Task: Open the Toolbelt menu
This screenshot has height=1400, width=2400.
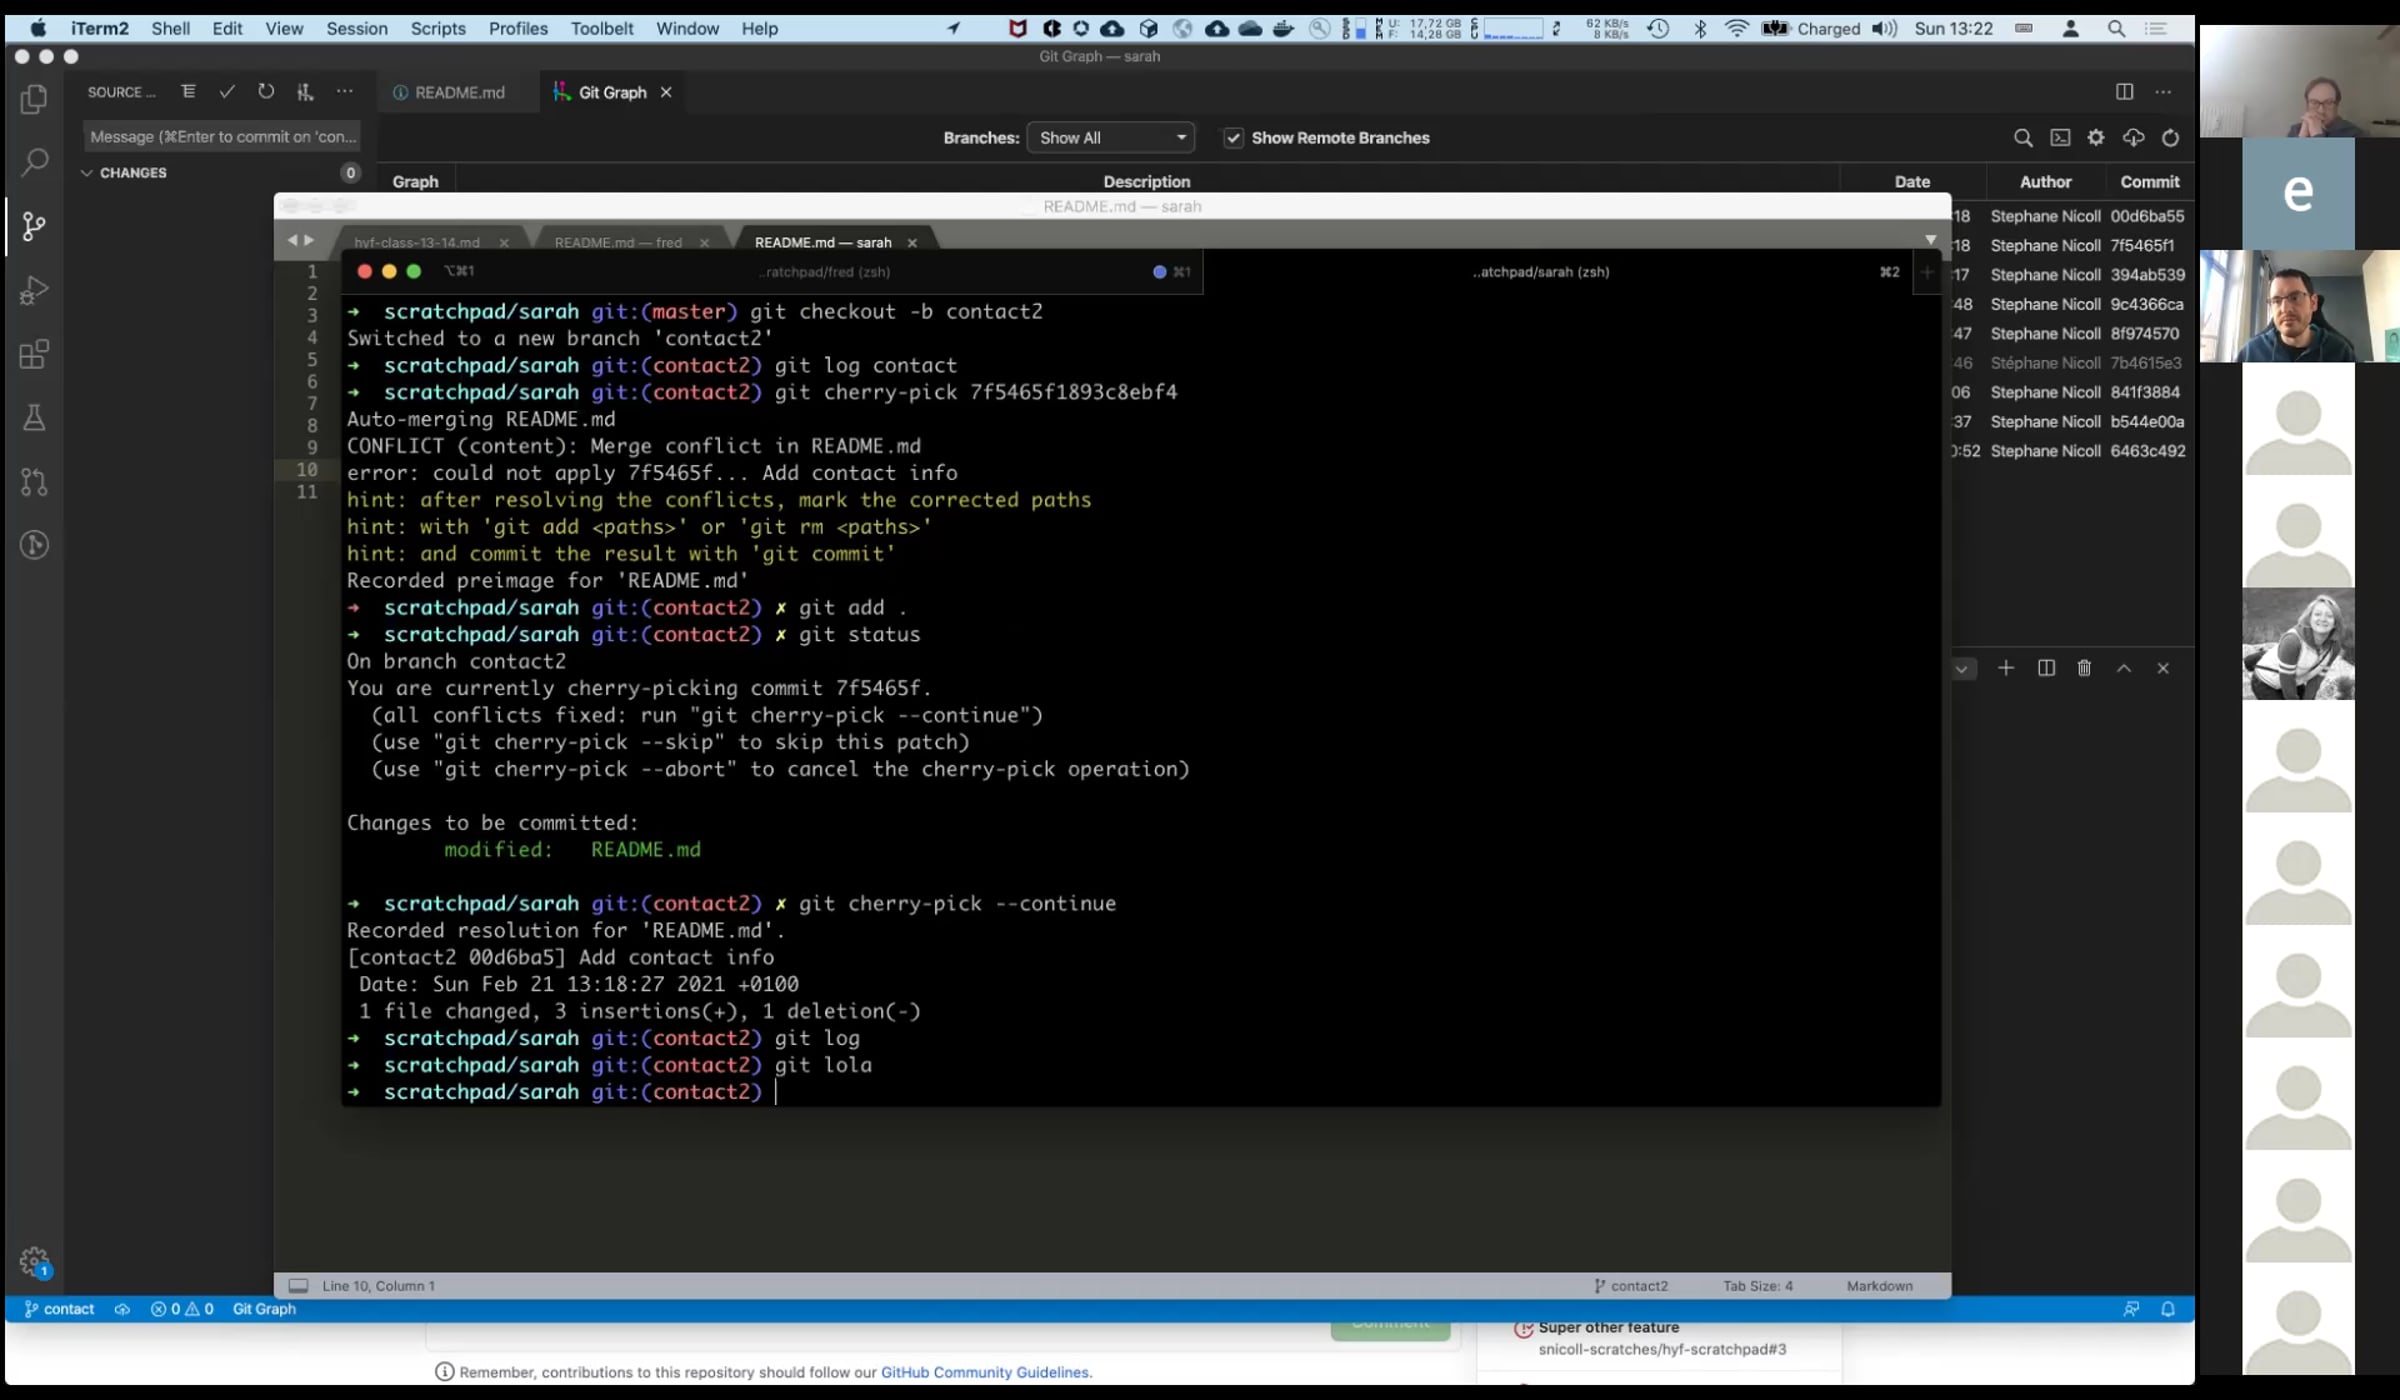Action: [601, 29]
